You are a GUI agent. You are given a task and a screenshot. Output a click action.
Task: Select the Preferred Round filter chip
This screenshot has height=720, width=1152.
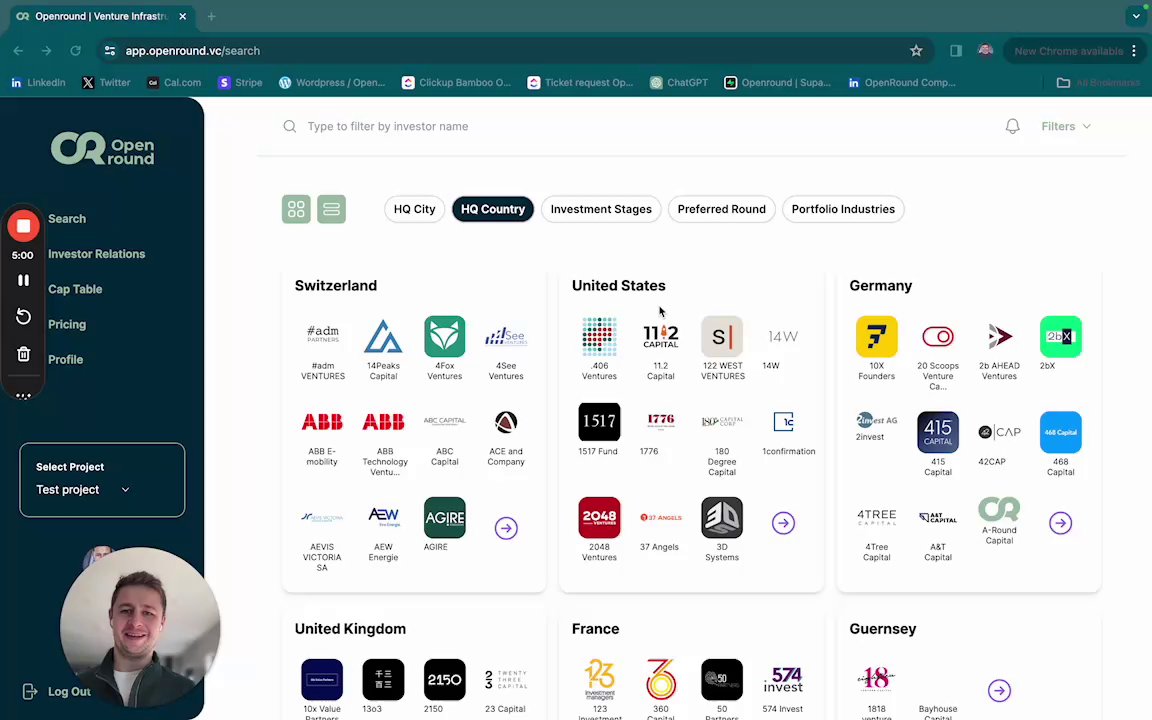pos(721,209)
